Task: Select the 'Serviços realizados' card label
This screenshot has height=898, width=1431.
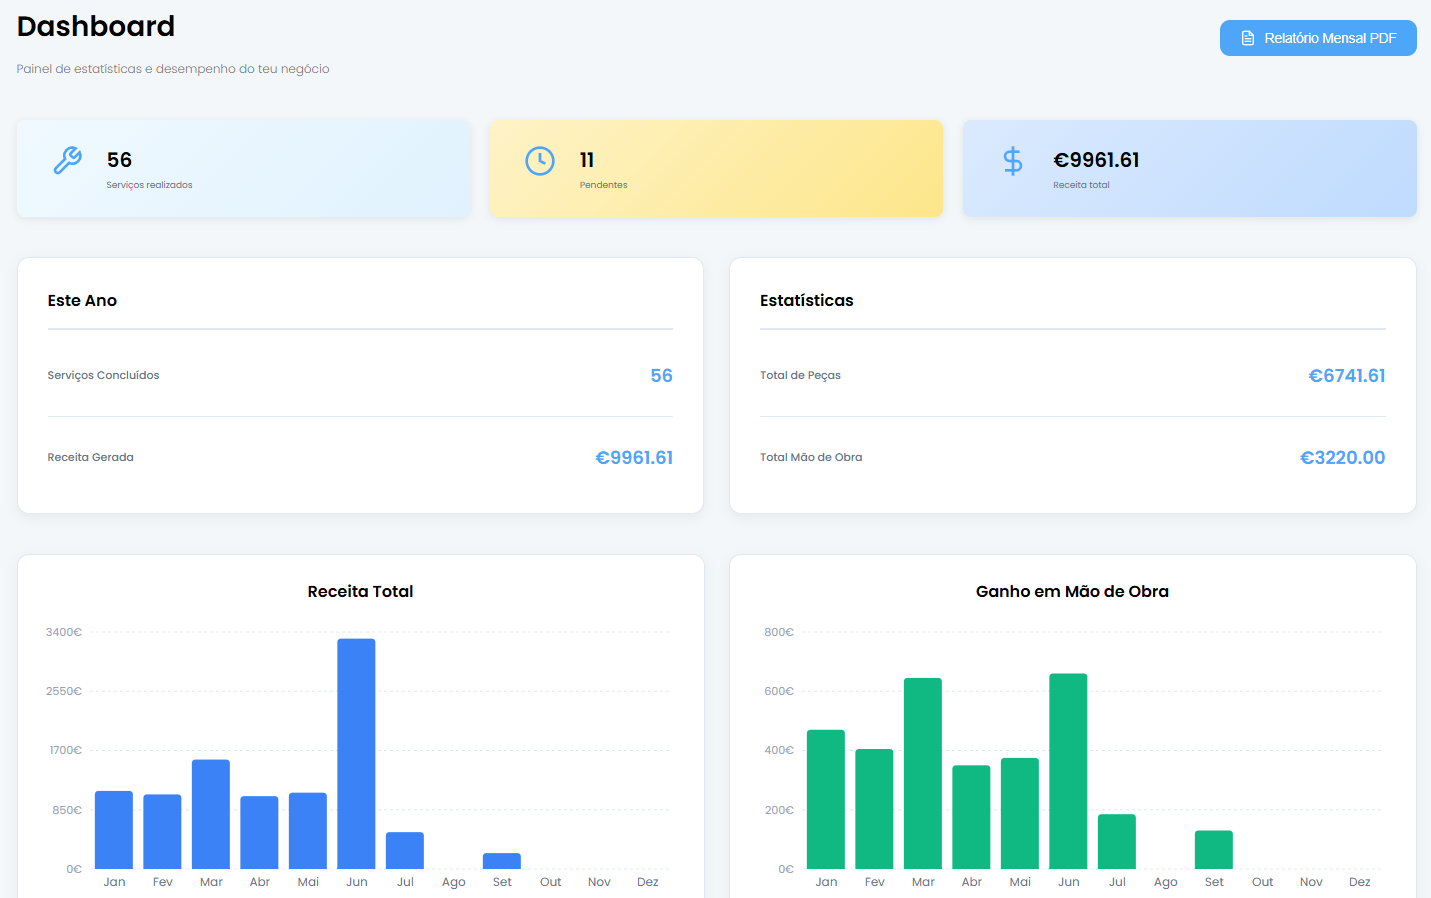Action: point(149,185)
